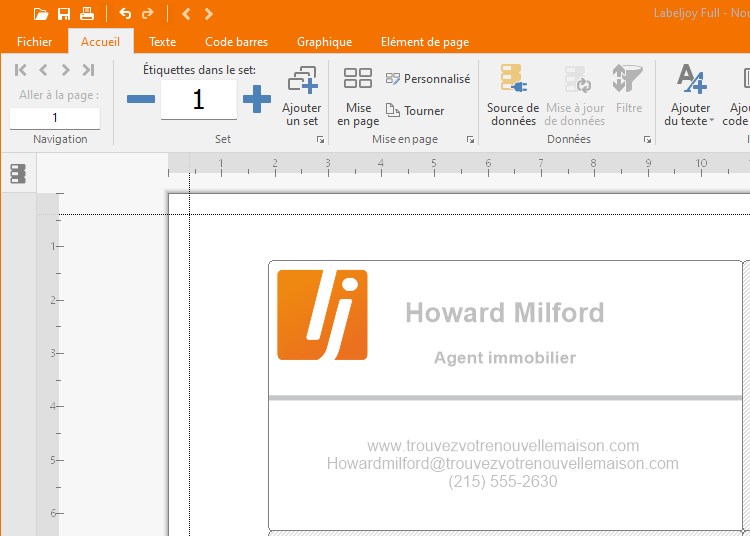
Task: Open the 'Filtre' data filter
Action: 628,89
